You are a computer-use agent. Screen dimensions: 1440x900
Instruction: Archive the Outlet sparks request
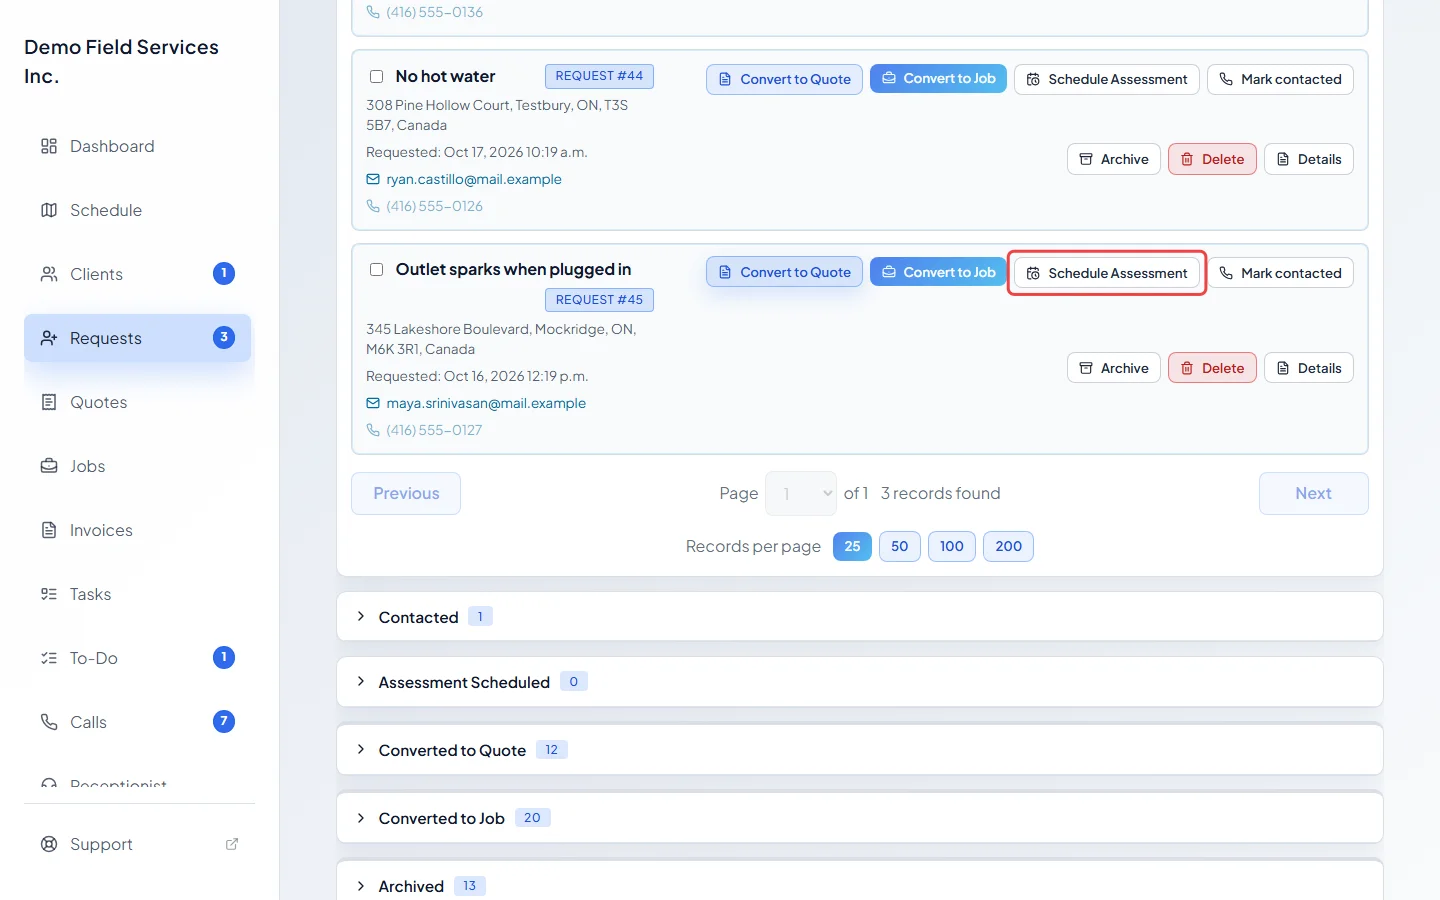click(1114, 368)
